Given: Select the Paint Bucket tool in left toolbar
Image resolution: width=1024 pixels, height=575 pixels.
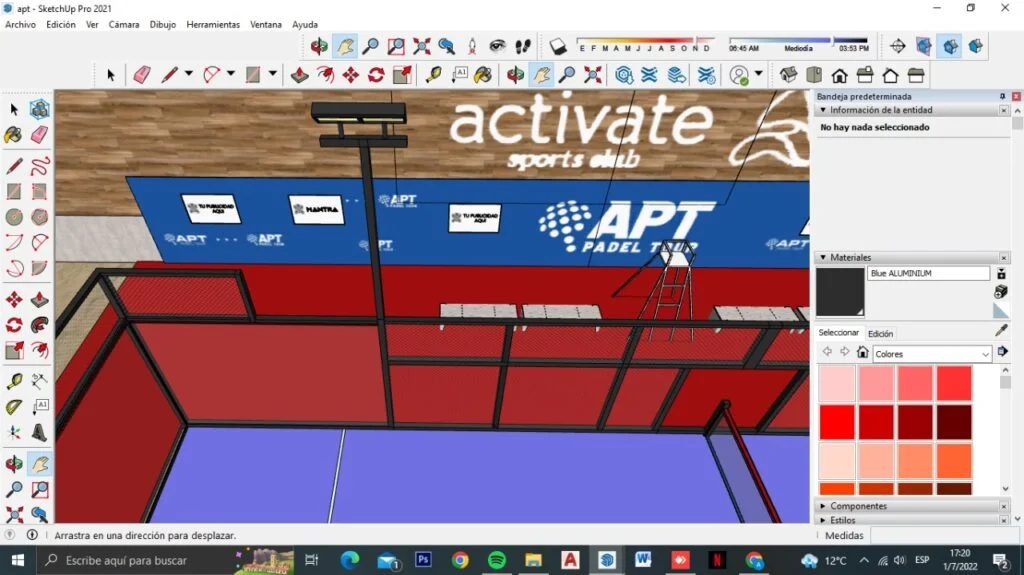Looking at the screenshot, I should pos(14,135).
